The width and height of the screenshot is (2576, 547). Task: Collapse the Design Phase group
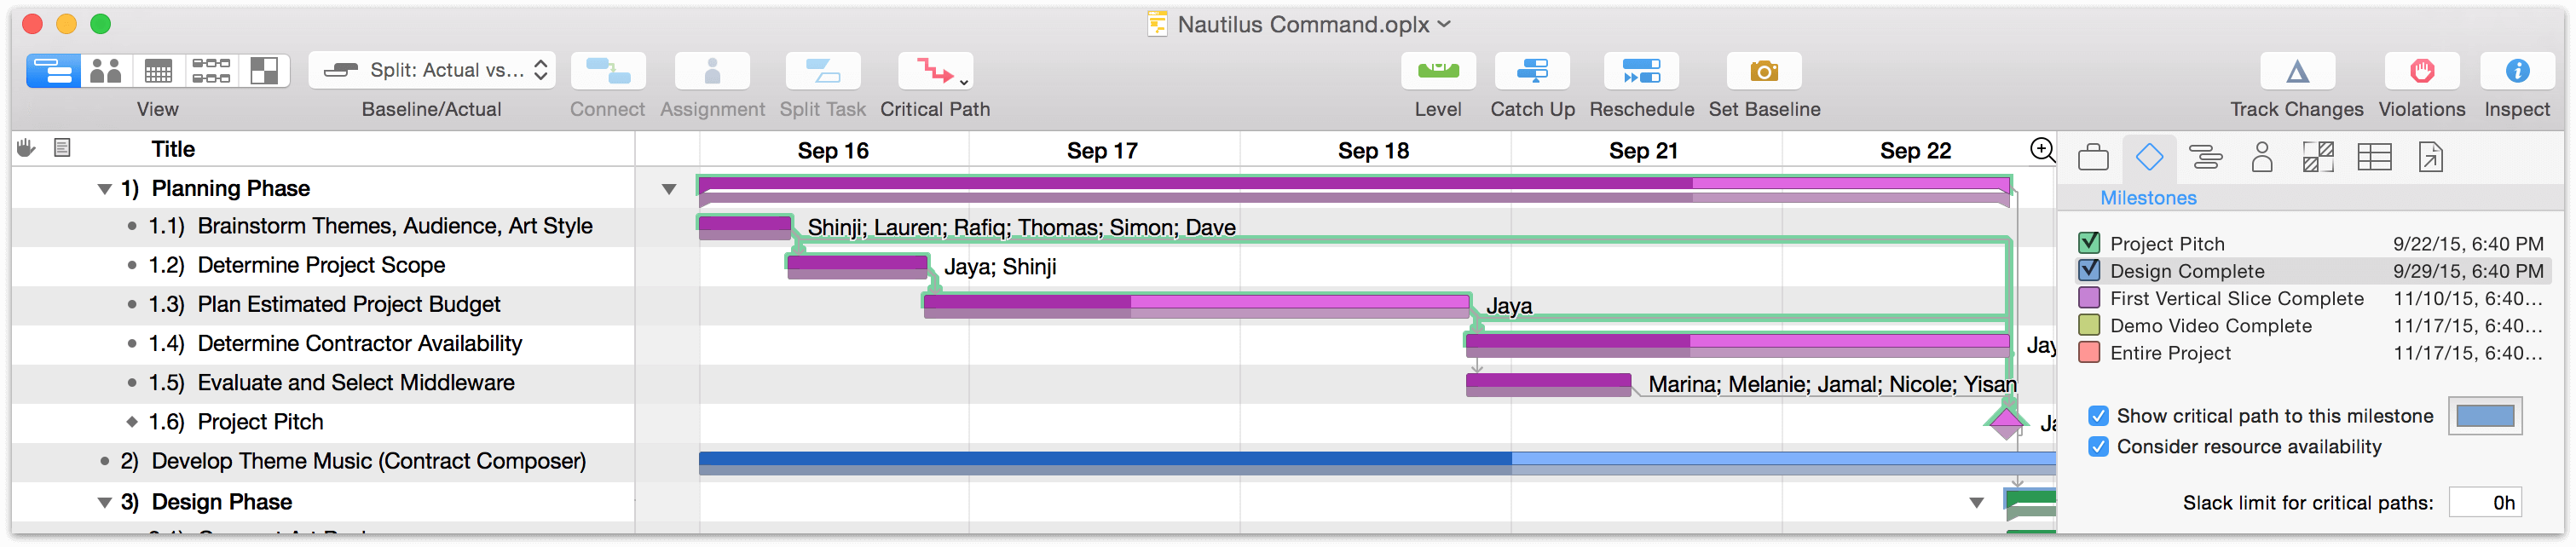tap(104, 502)
